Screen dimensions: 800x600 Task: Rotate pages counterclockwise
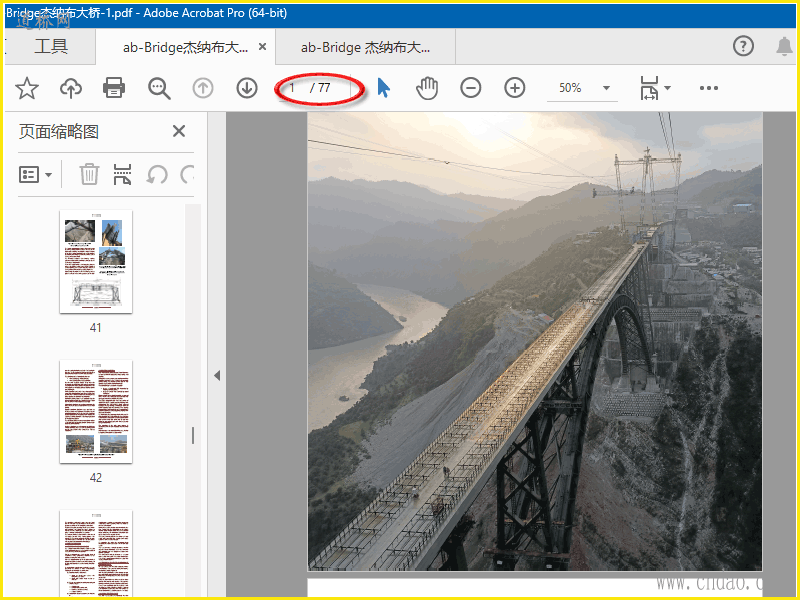[x=157, y=174]
